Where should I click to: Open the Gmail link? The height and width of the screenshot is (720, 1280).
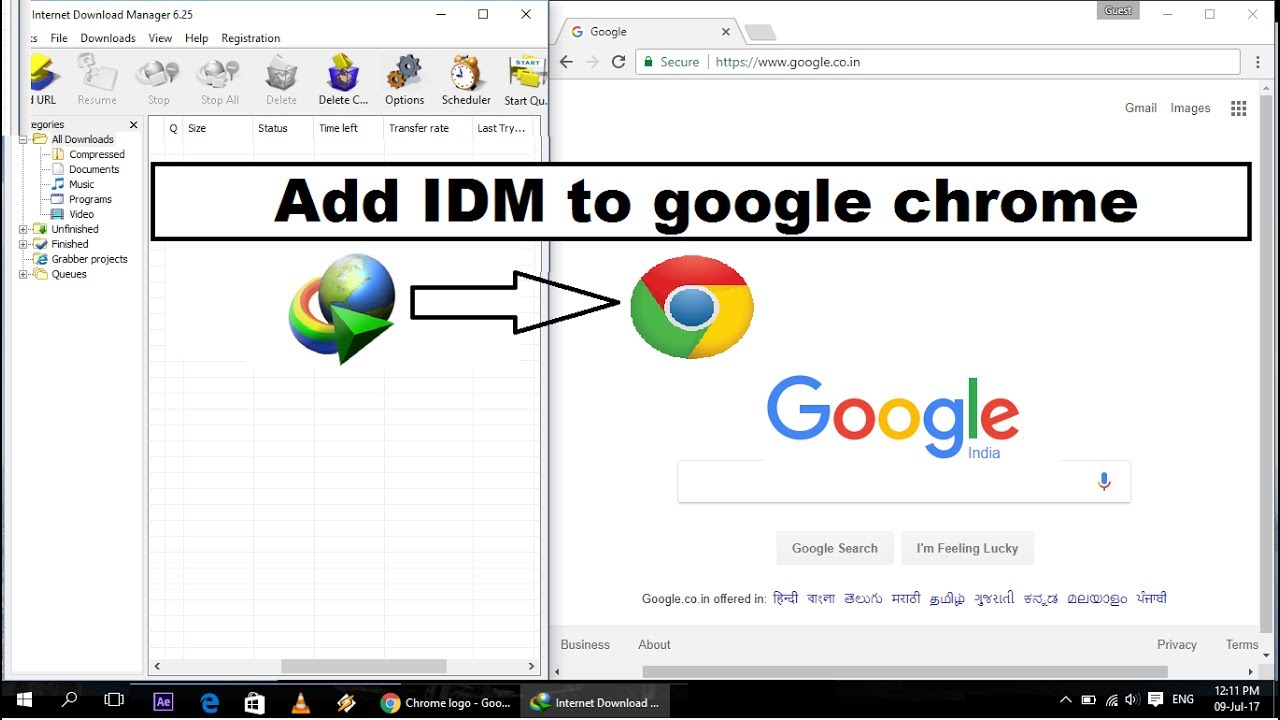[x=1141, y=108]
